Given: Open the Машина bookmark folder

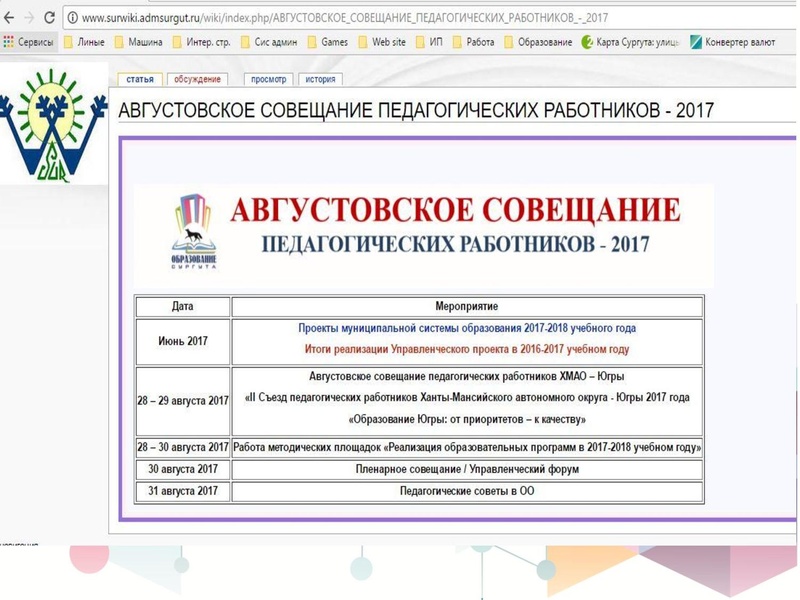Looking at the screenshot, I should [x=141, y=42].
